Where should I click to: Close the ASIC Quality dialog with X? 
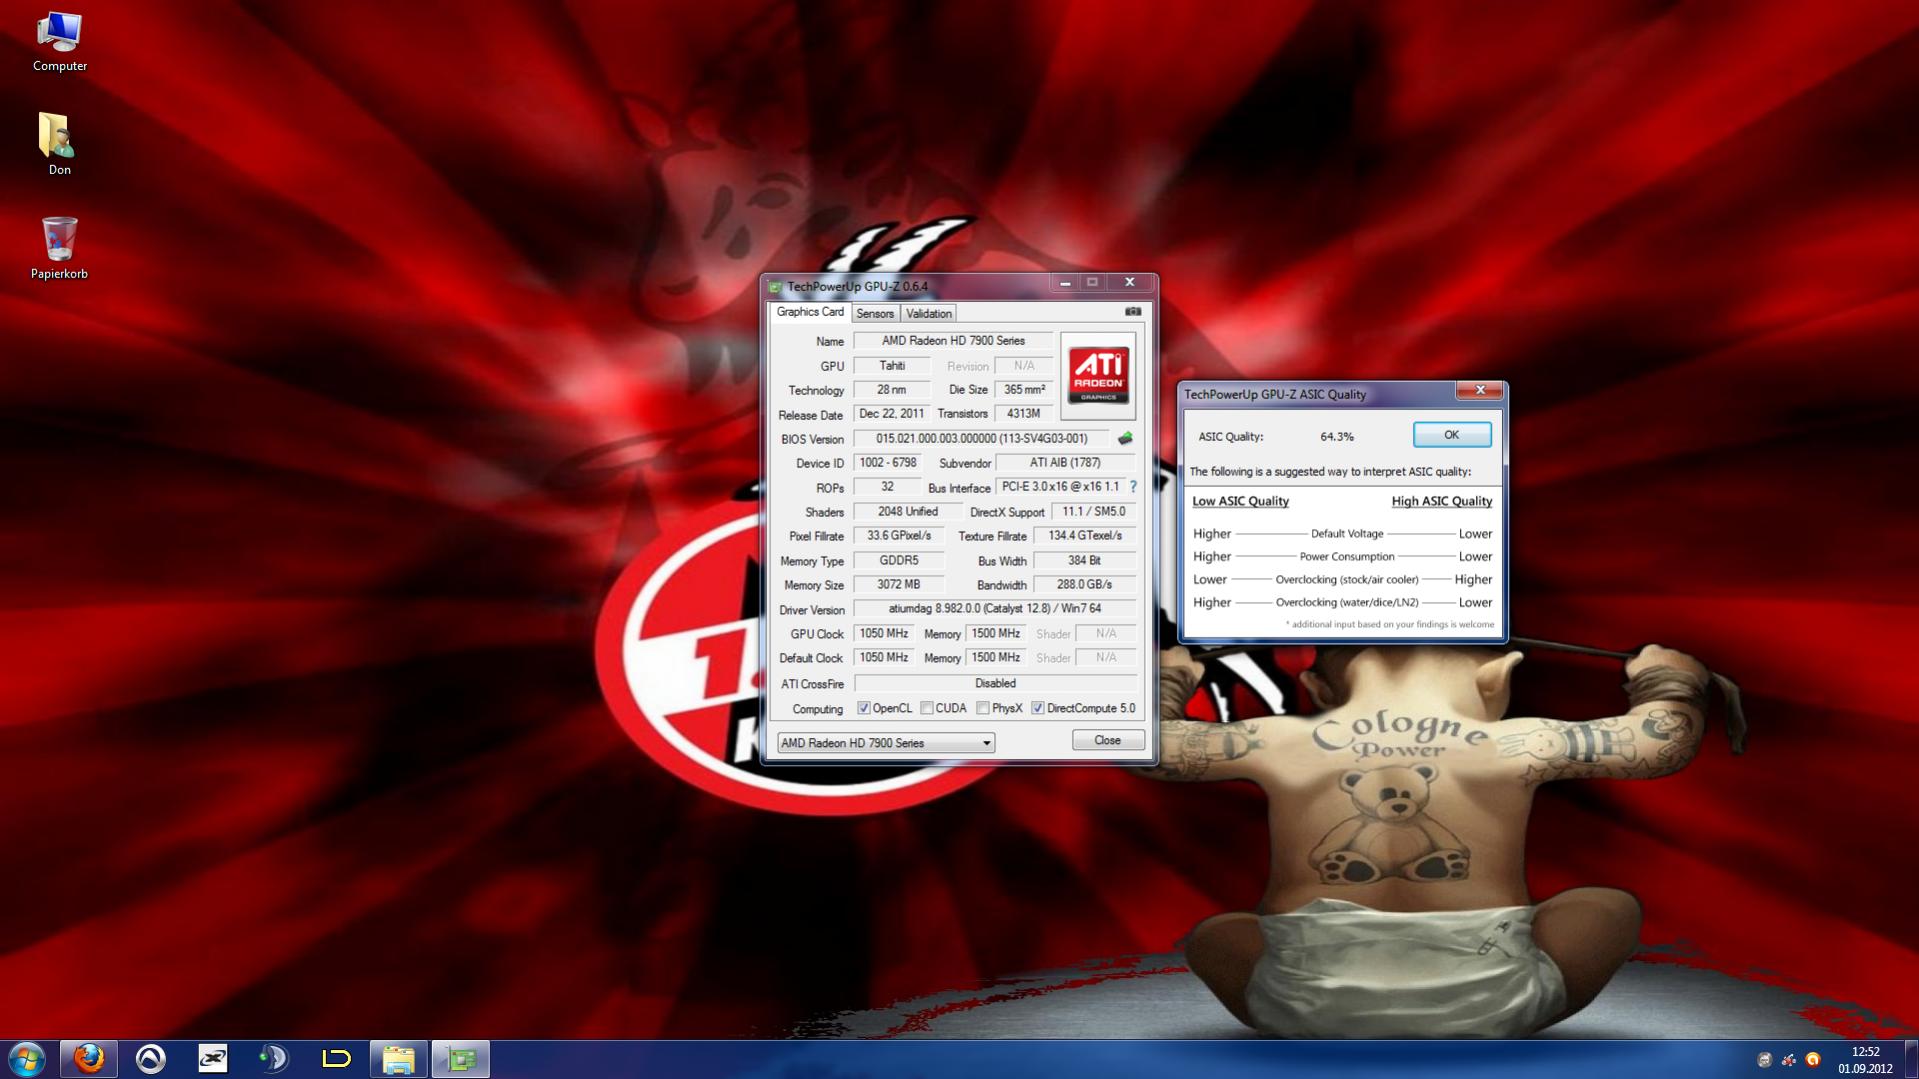(x=1480, y=391)
